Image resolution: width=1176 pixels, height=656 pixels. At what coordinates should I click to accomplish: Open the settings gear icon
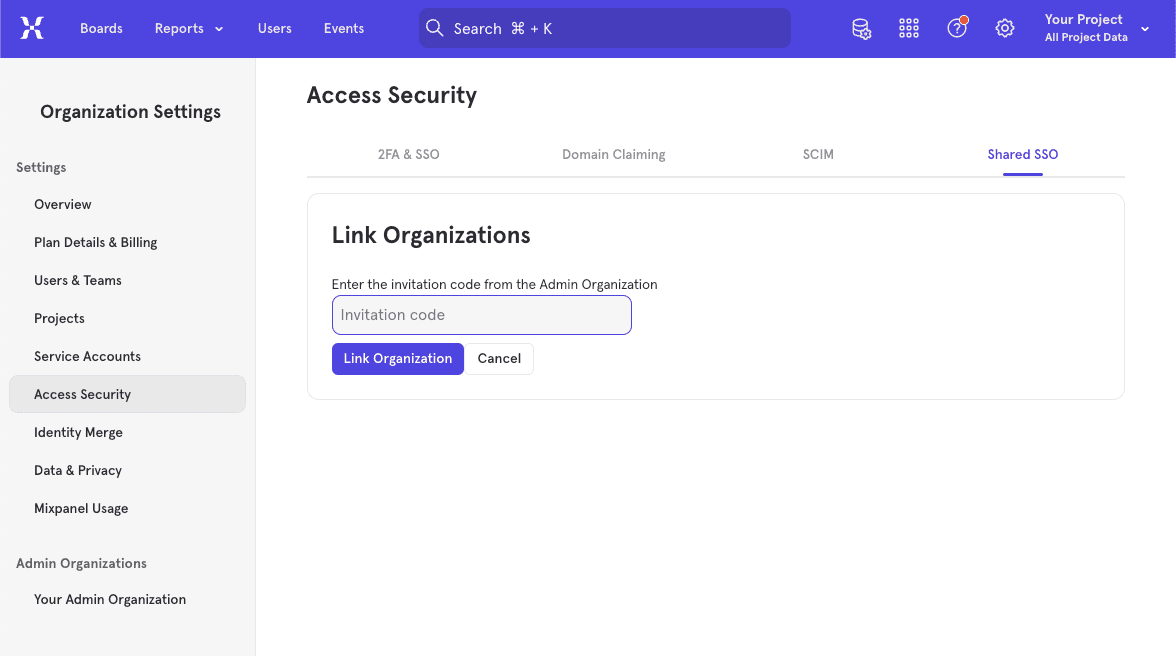coord(1004,28)
